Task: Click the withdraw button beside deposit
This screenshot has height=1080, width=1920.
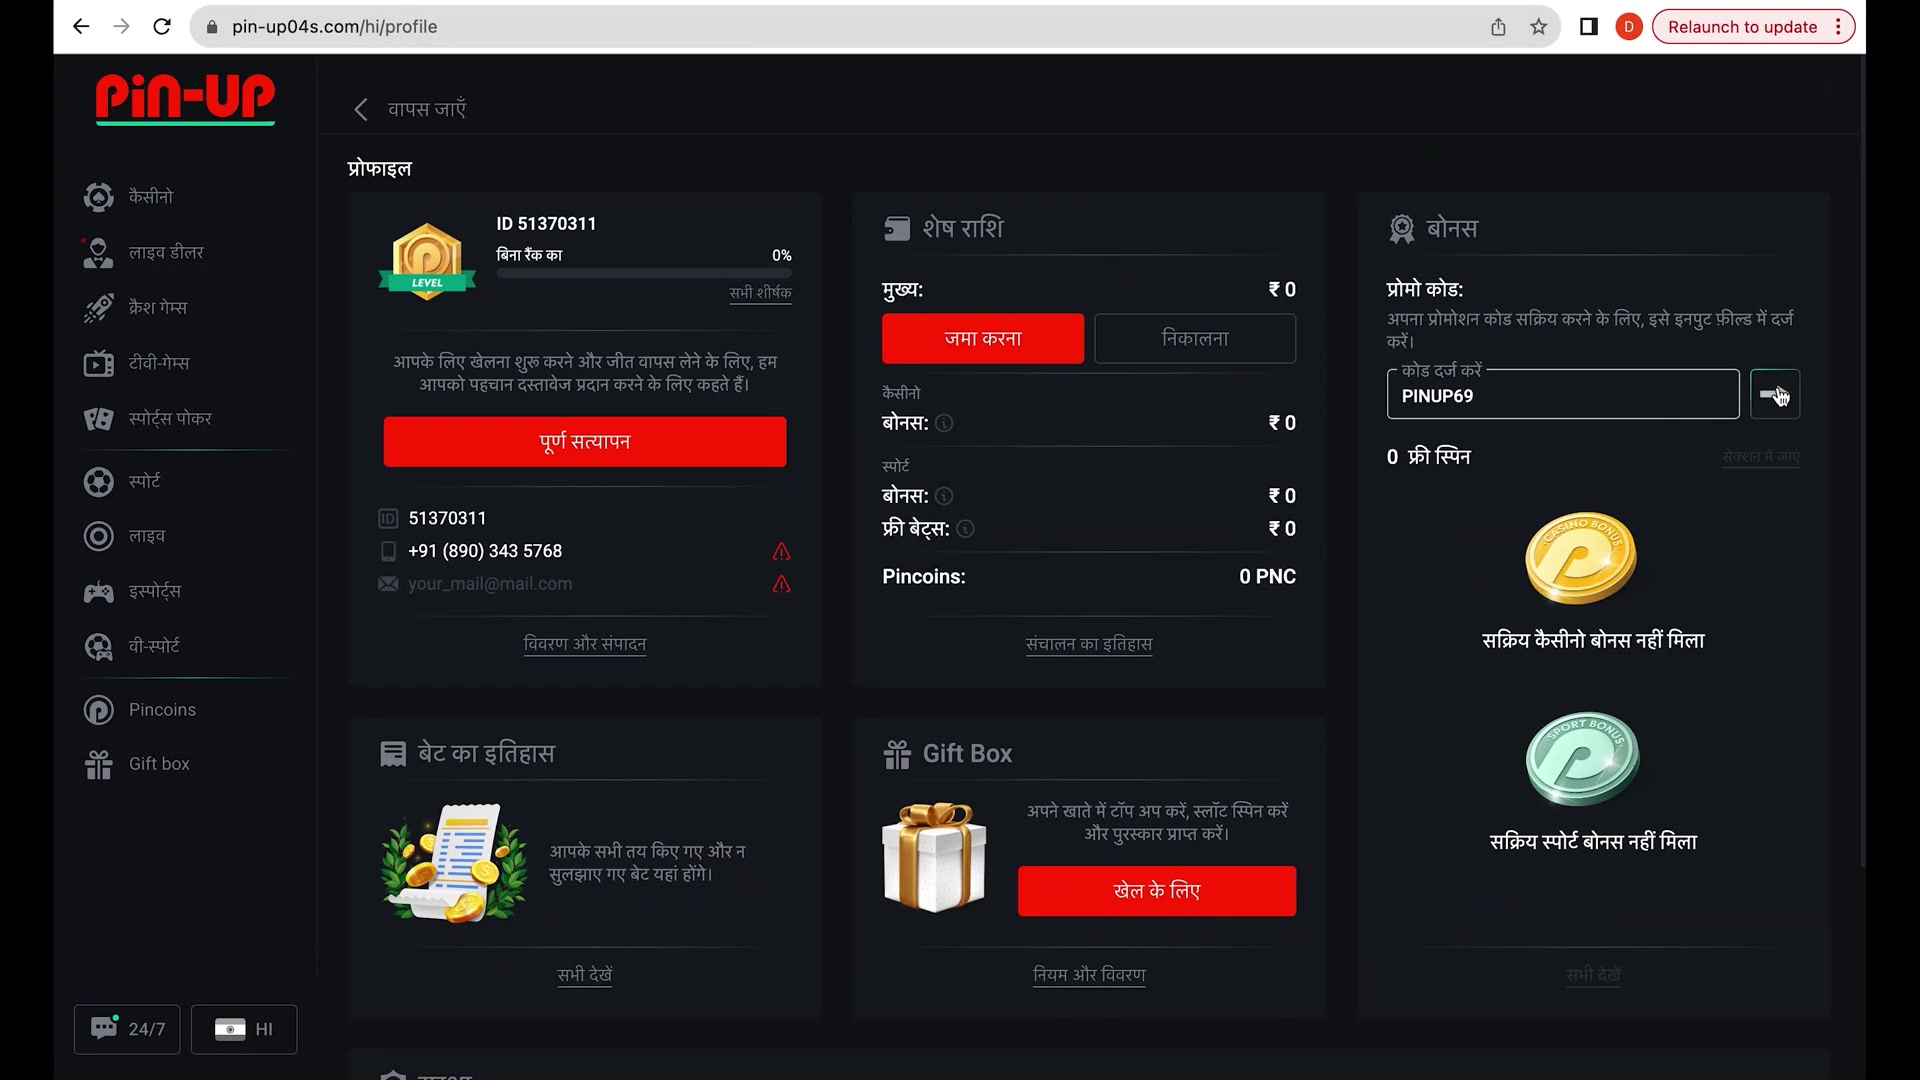Action: pos(1194,339)
